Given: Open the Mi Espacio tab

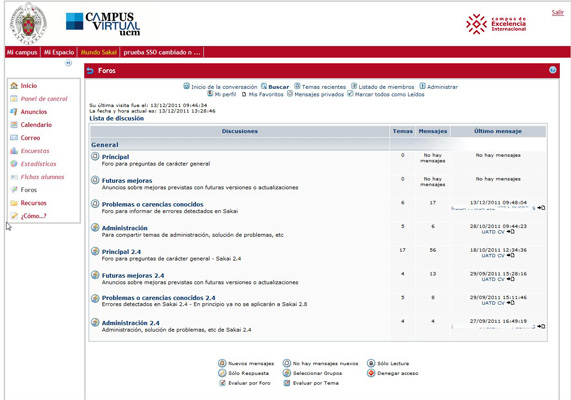Looking at the screenshot, I should click(59, 52).
